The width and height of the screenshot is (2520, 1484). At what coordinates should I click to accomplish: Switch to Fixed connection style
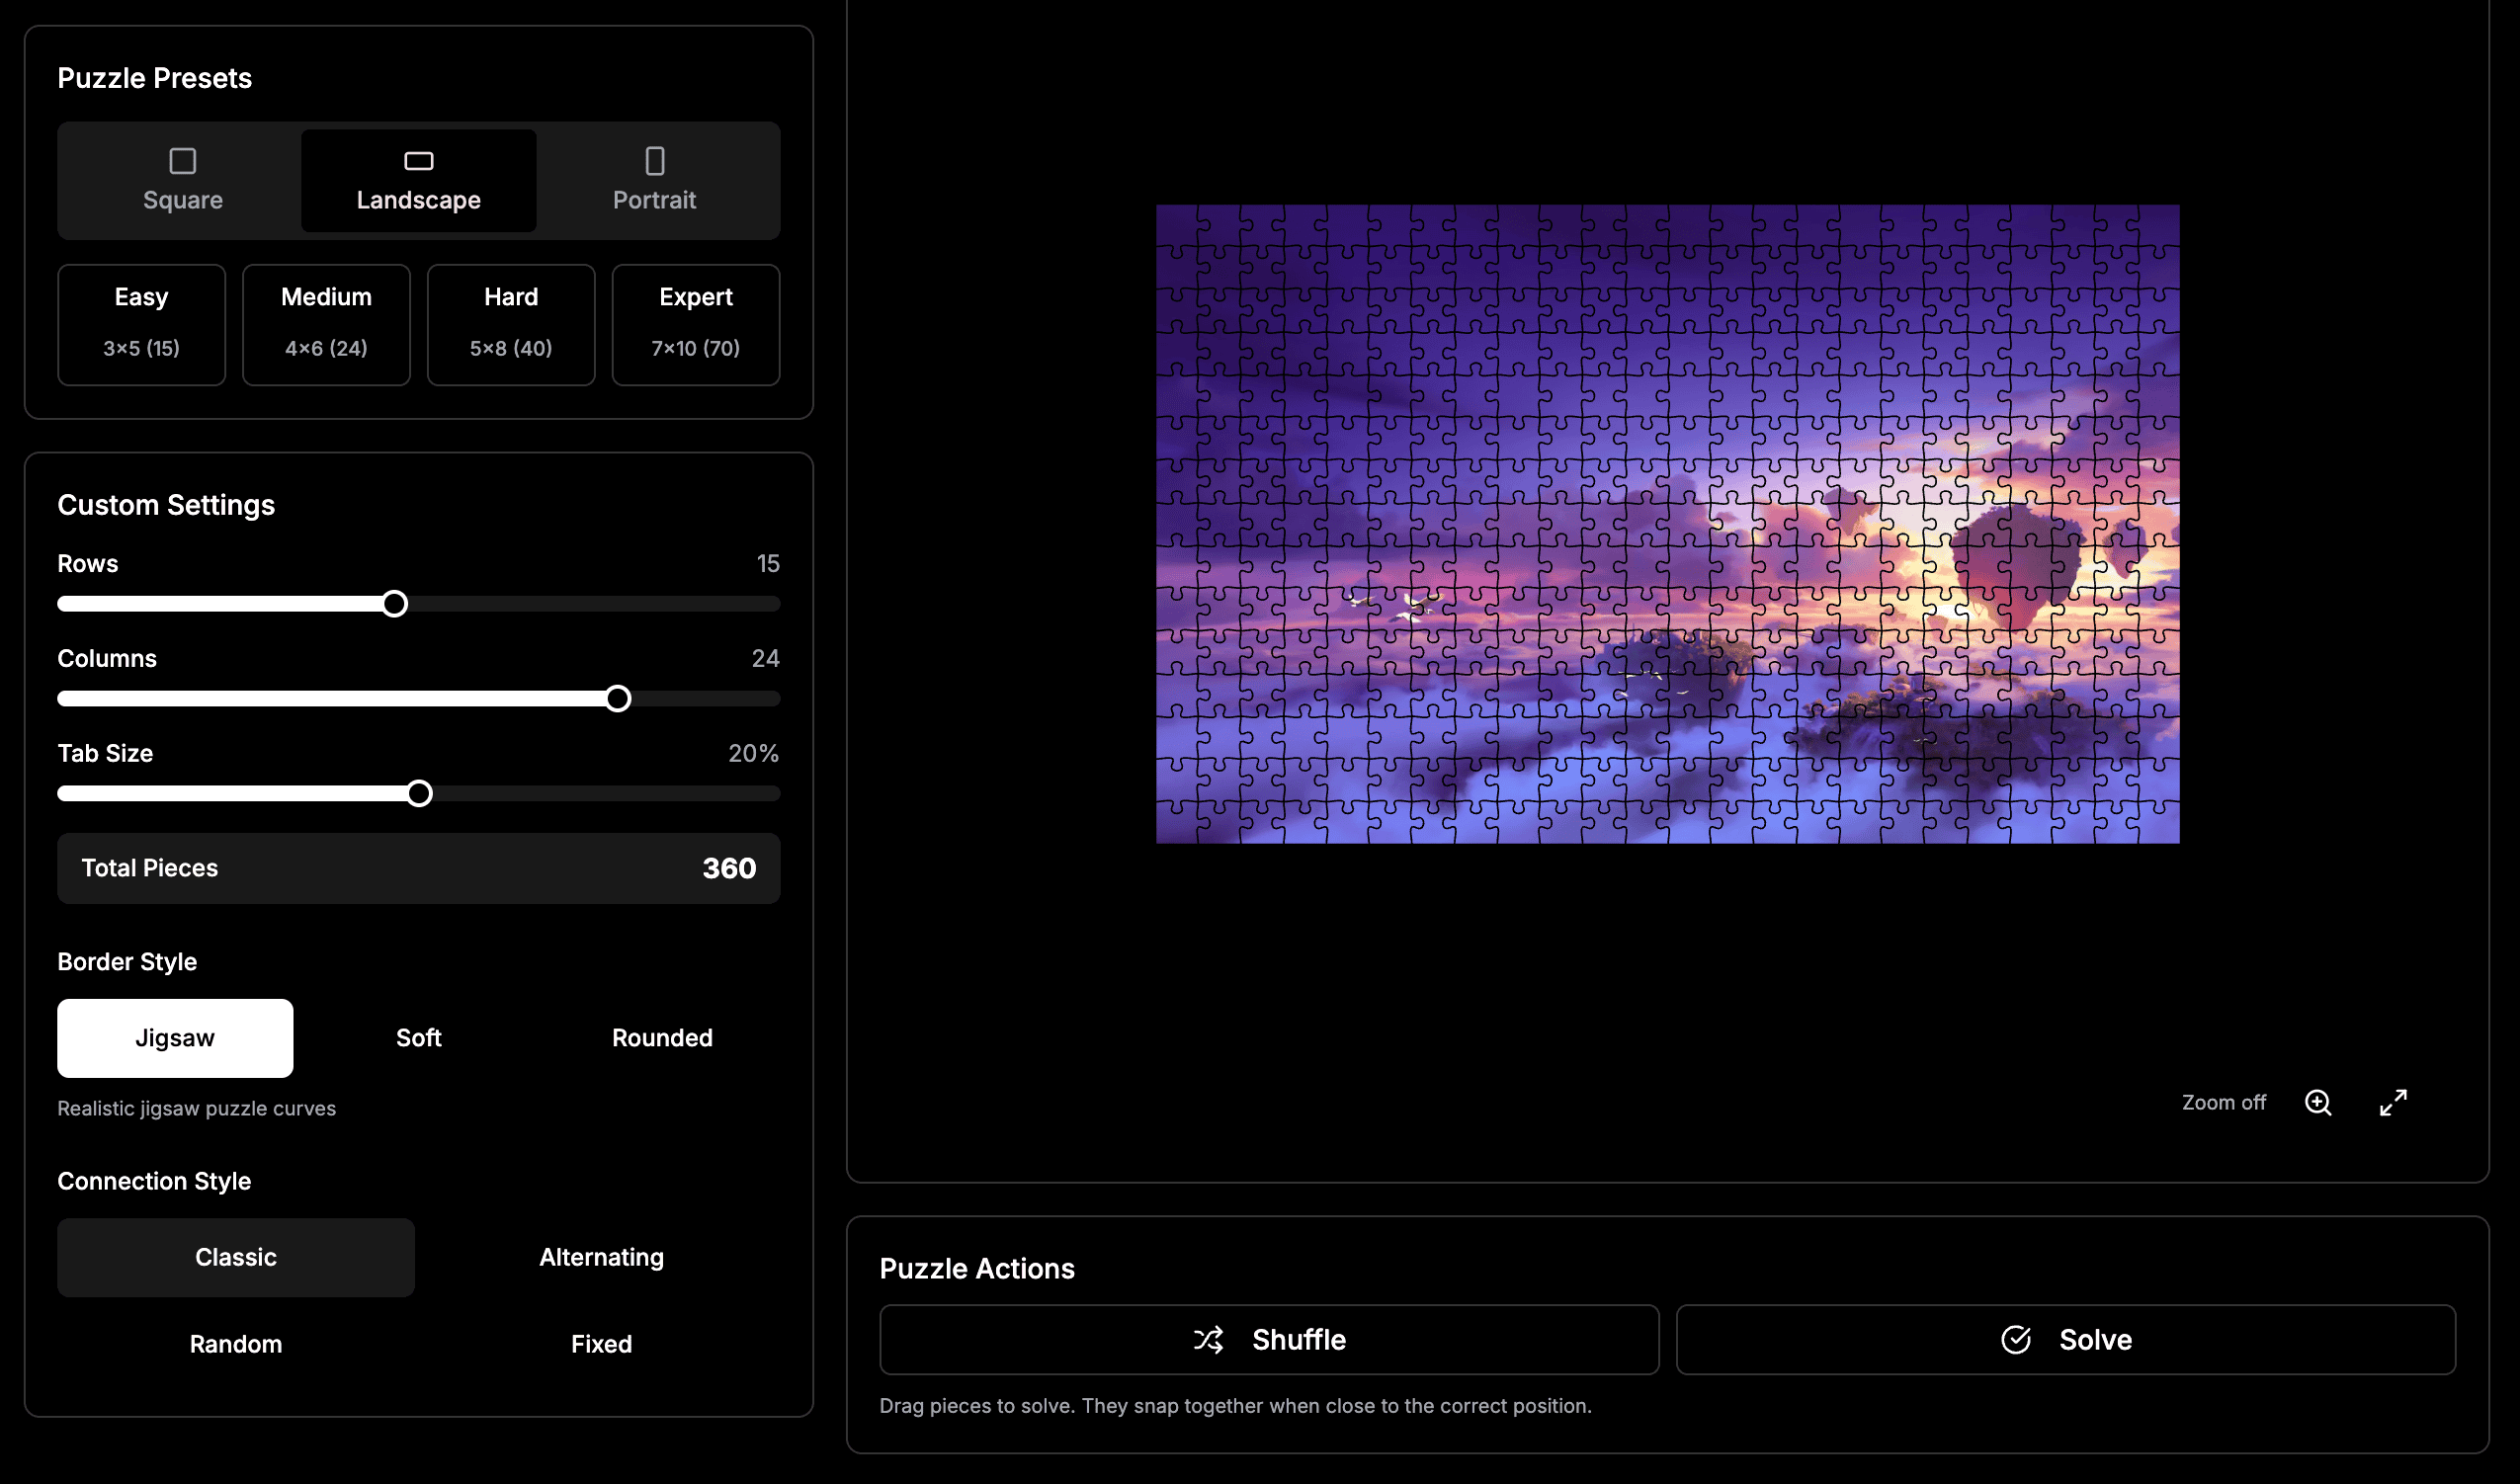(601, 1343)
